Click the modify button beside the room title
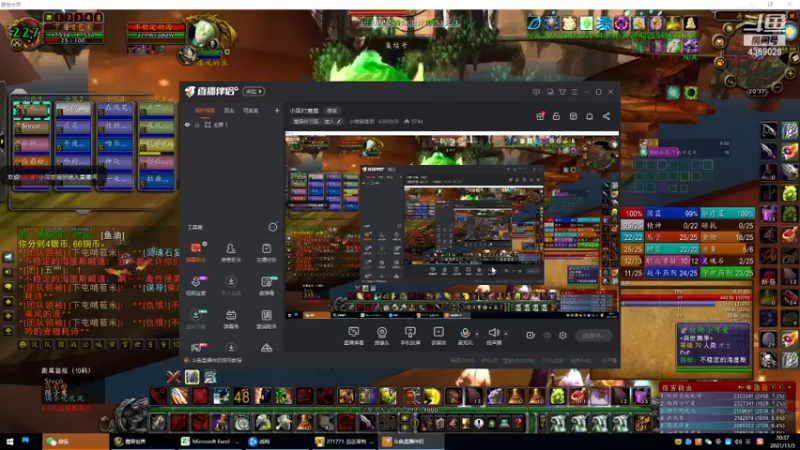 click(332, 110)
